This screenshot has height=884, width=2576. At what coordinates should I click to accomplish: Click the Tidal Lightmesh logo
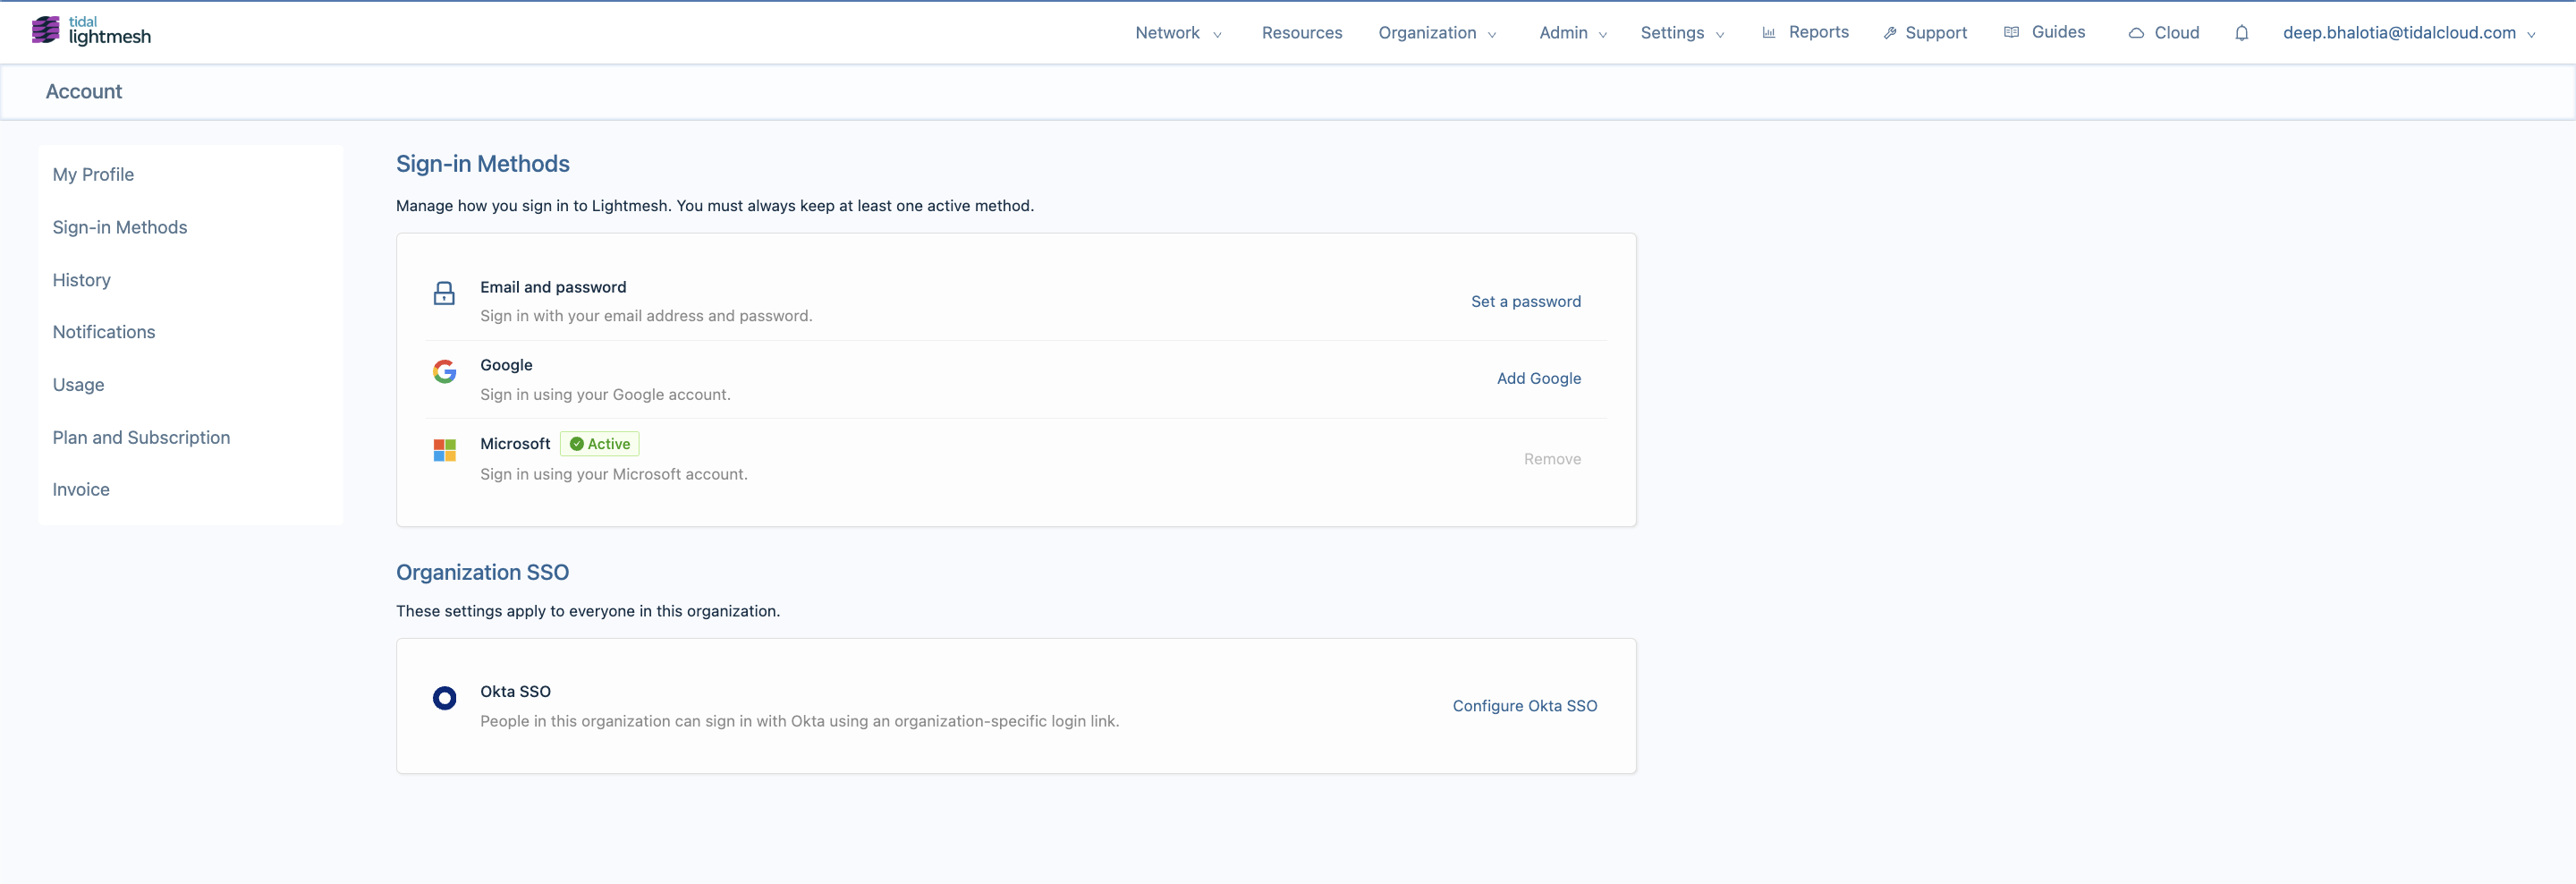91,31
